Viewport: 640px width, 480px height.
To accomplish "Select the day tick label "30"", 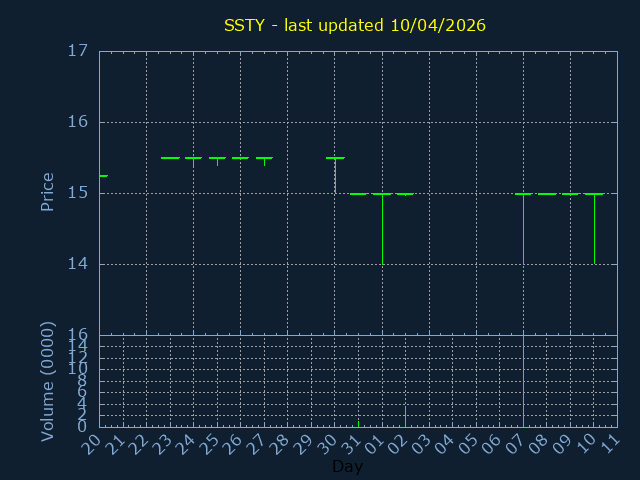I will pos(327,444).
